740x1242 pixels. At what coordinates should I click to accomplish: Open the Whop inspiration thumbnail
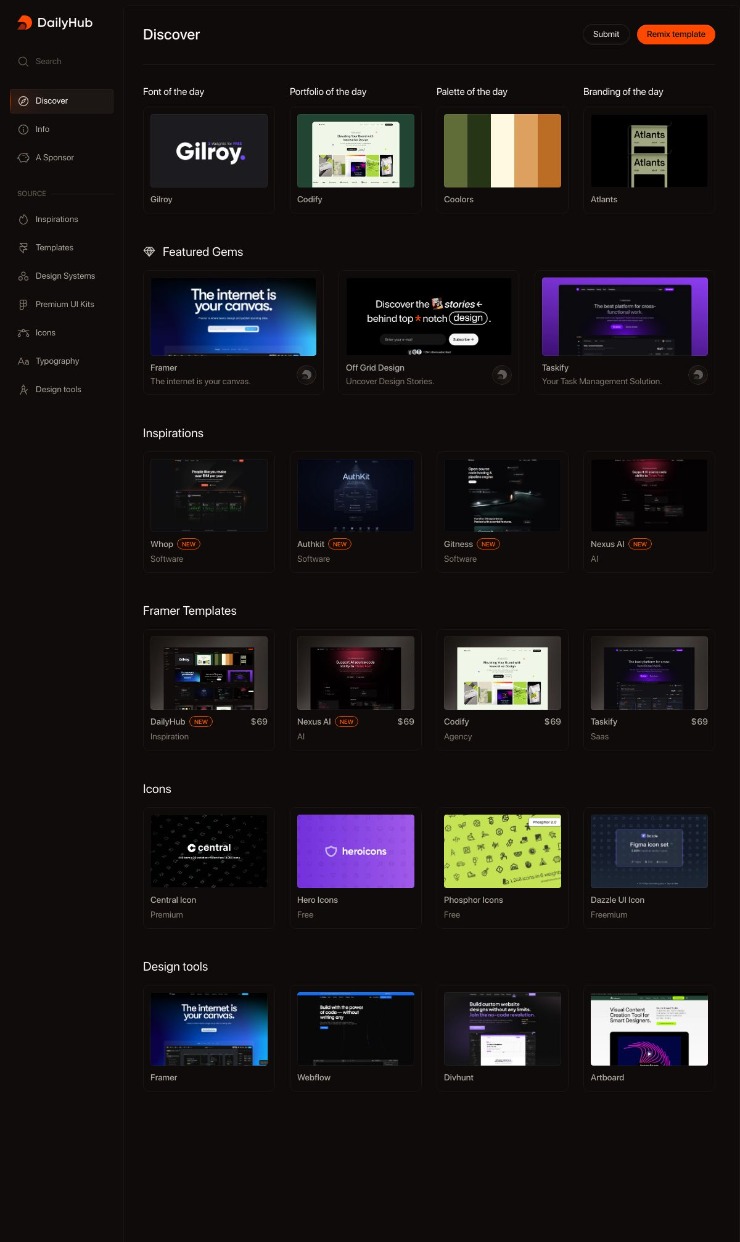coord(209,495)
